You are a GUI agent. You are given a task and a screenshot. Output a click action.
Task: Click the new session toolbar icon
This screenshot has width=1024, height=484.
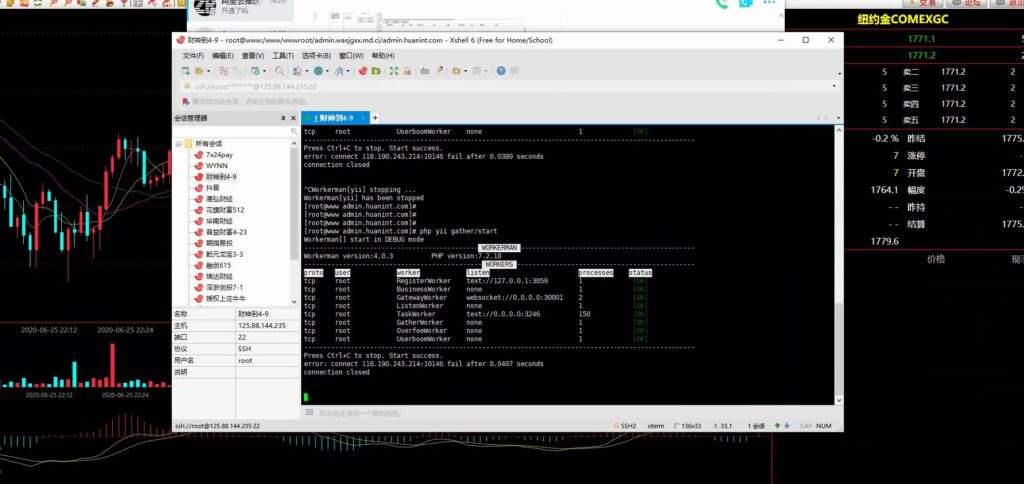[x=186, y=71]
